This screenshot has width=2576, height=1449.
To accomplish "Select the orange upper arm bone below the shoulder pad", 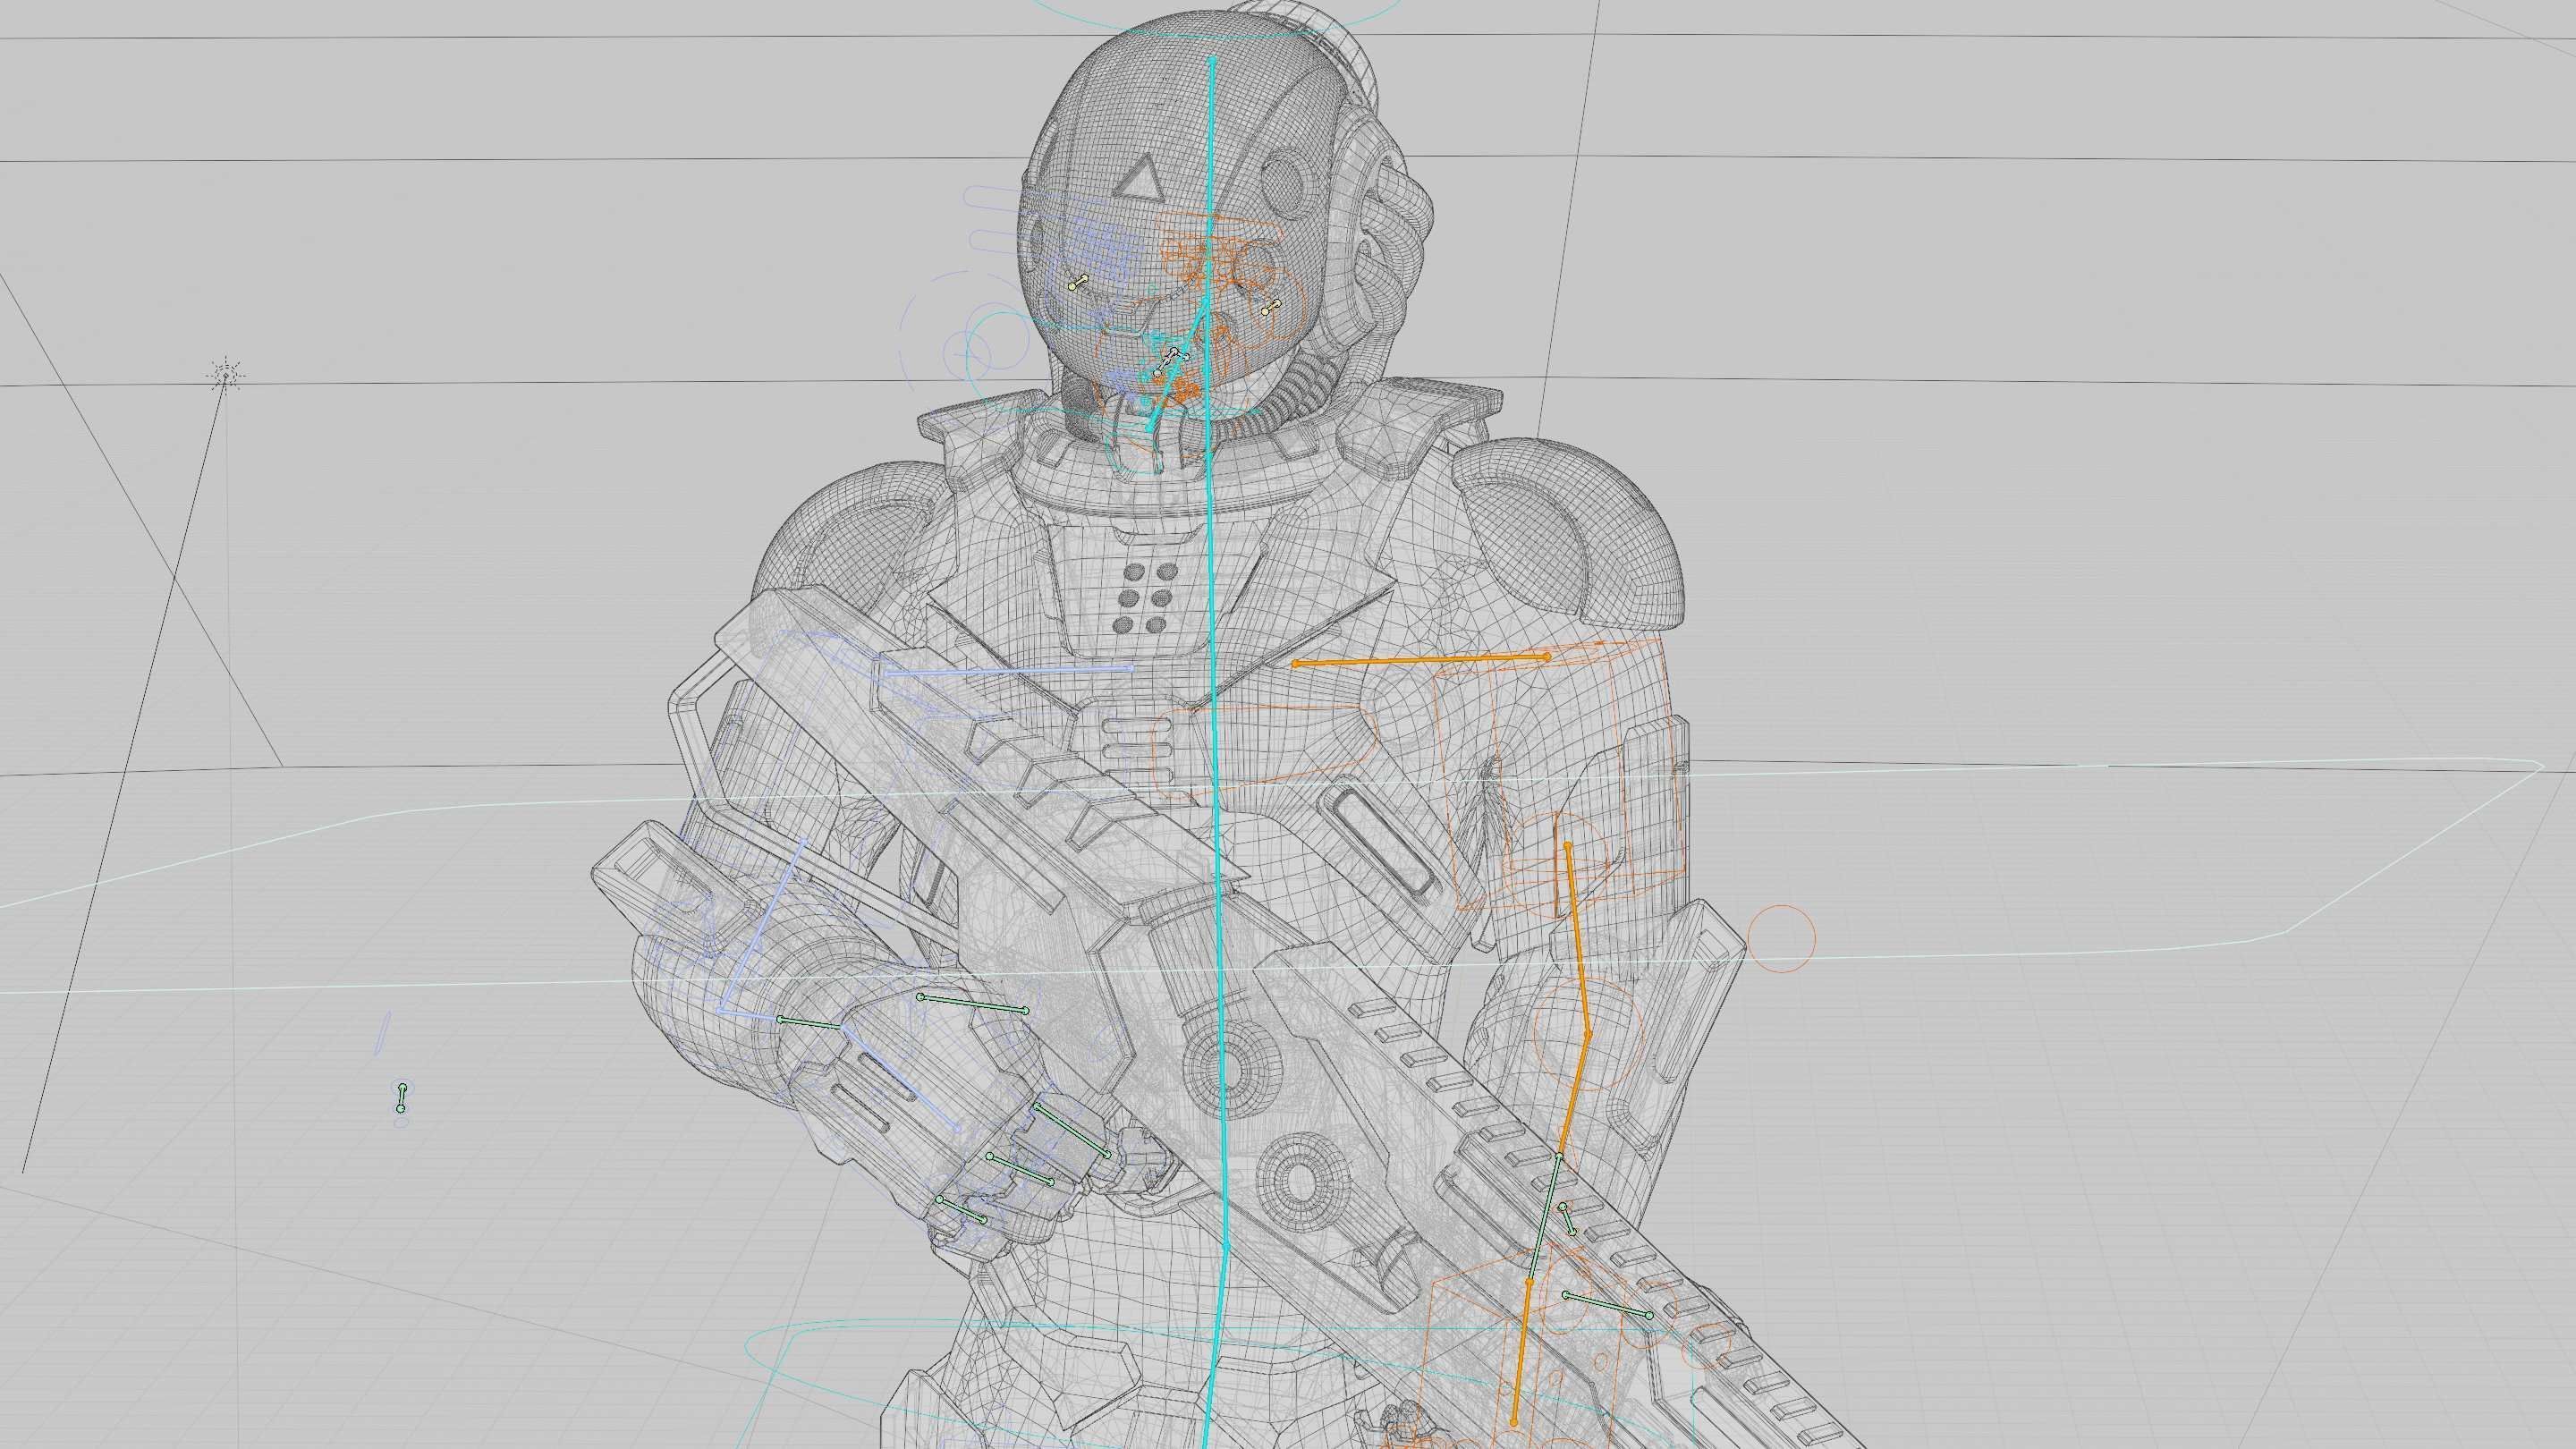I will point(1577,940).
